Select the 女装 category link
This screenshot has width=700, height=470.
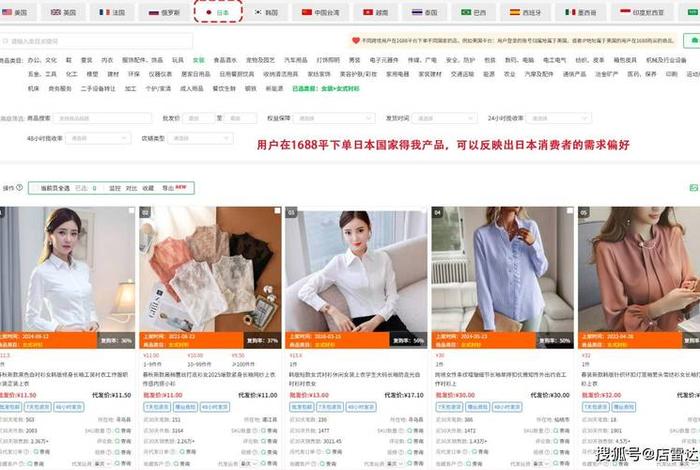[x=199, y=60]
